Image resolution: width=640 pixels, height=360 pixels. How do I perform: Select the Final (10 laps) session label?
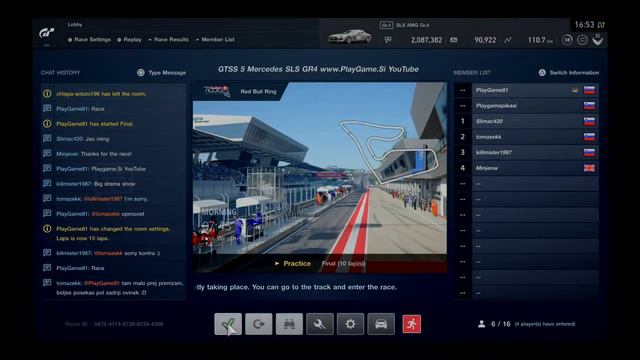point(344,264)
